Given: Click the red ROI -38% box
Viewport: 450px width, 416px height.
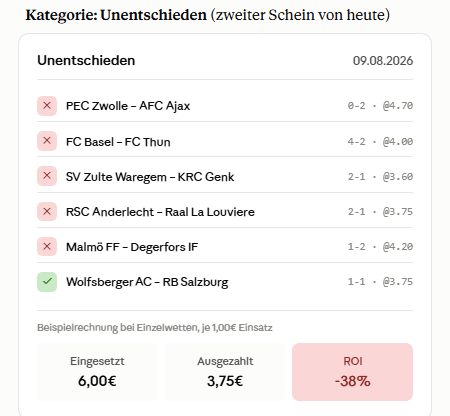Looking at the screenshot, I should pyautogui.click(x=352, y=372).
